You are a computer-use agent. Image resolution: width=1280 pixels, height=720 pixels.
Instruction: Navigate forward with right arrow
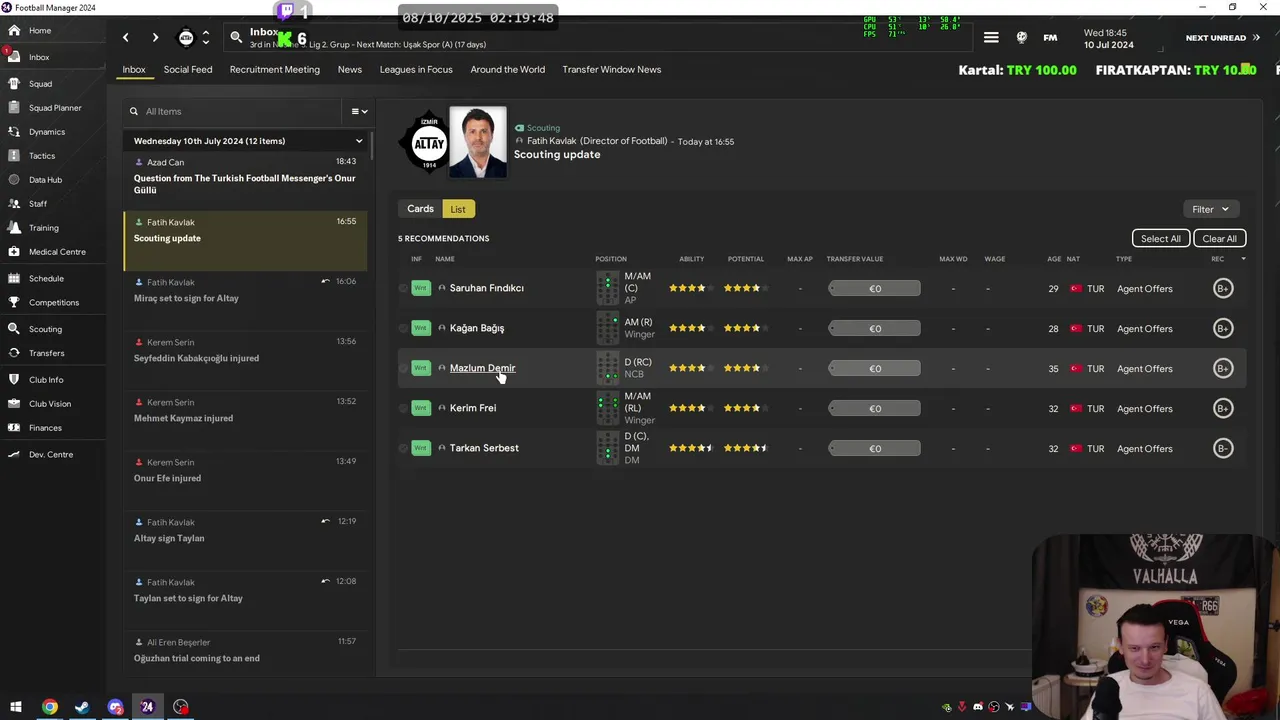155,38
